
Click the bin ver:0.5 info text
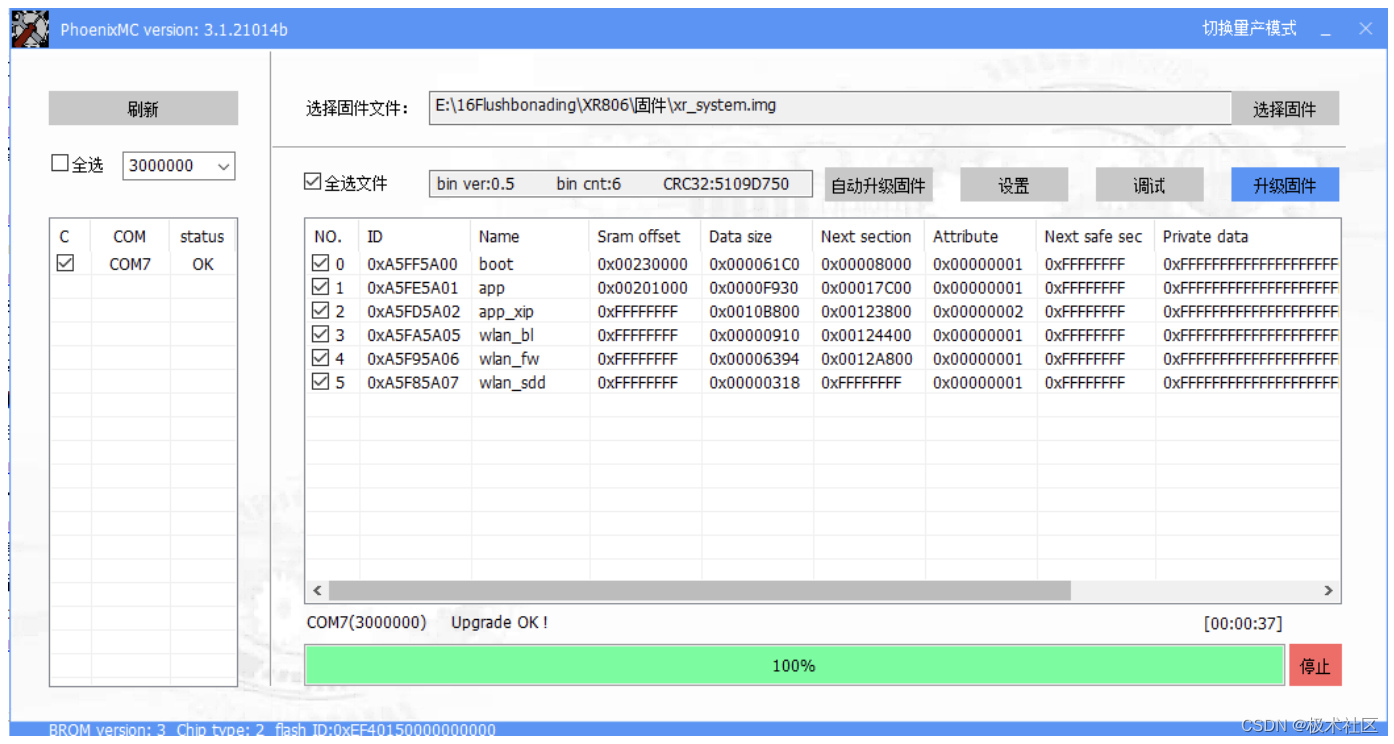(x=476, y=184)
